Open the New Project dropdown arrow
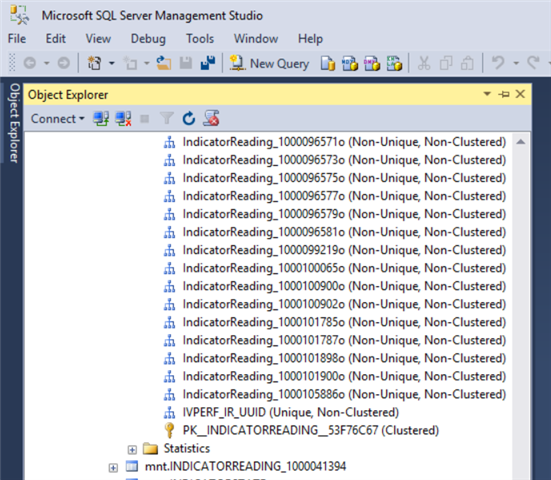 click(x=112, y=63)
